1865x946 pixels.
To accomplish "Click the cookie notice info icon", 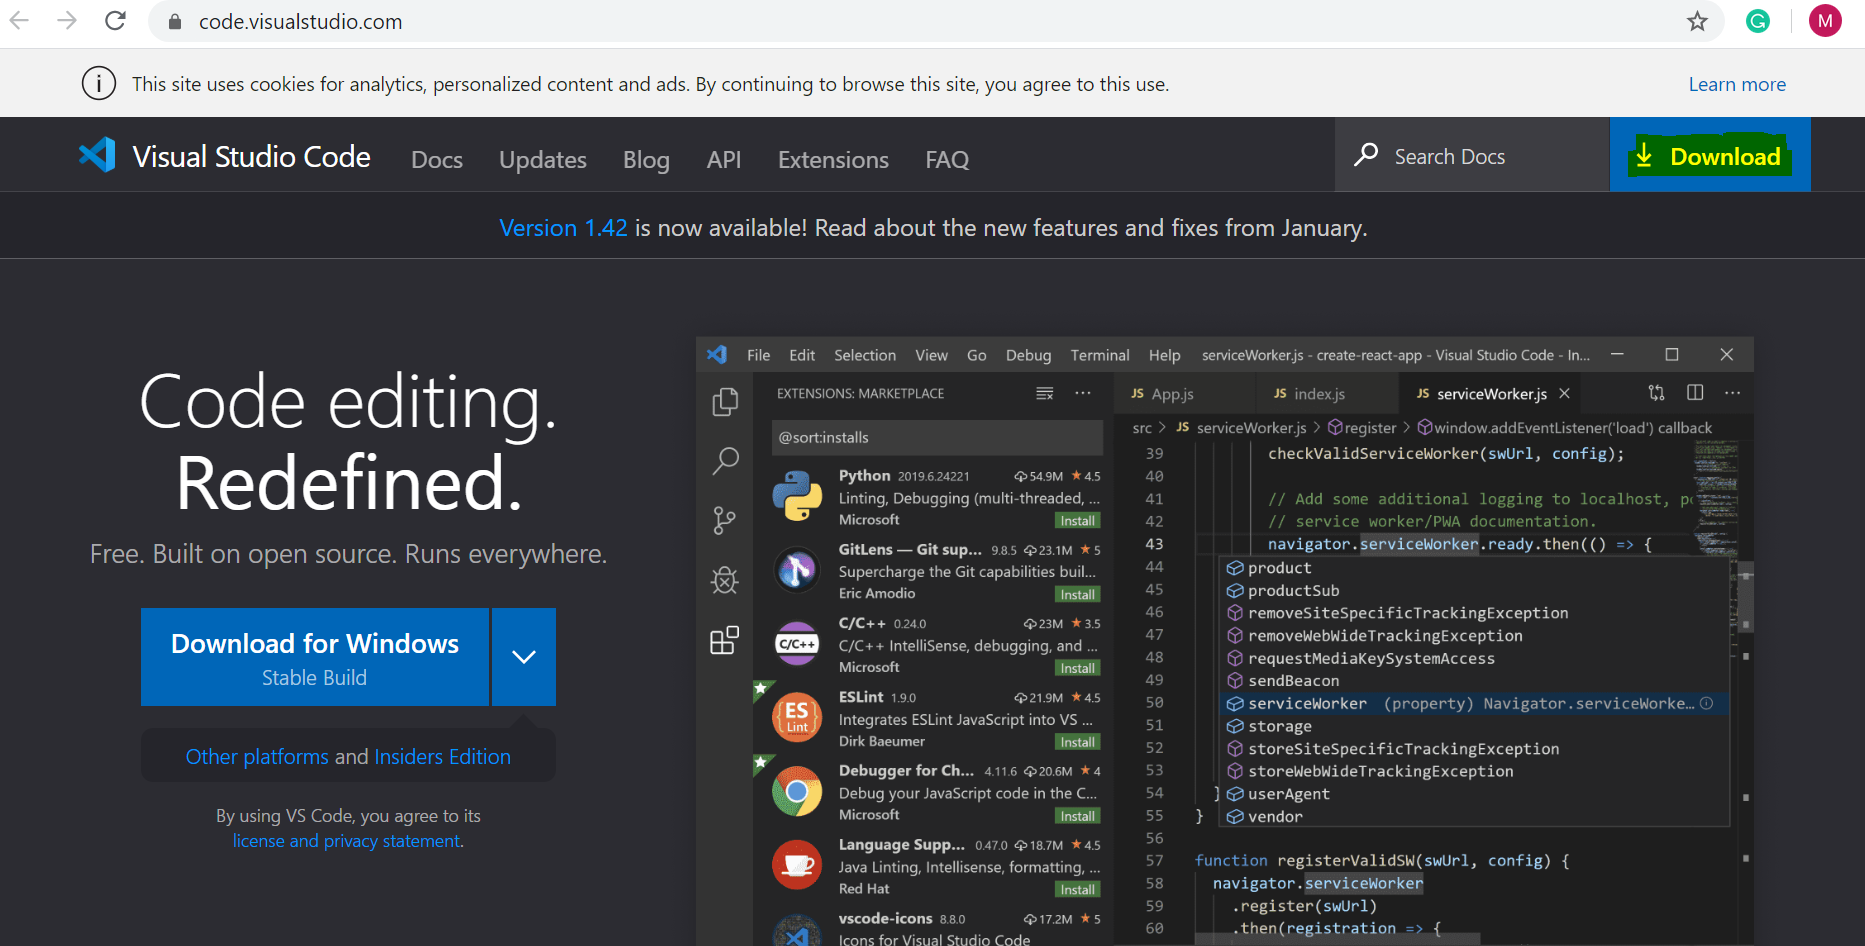I will tap(98, 83).
